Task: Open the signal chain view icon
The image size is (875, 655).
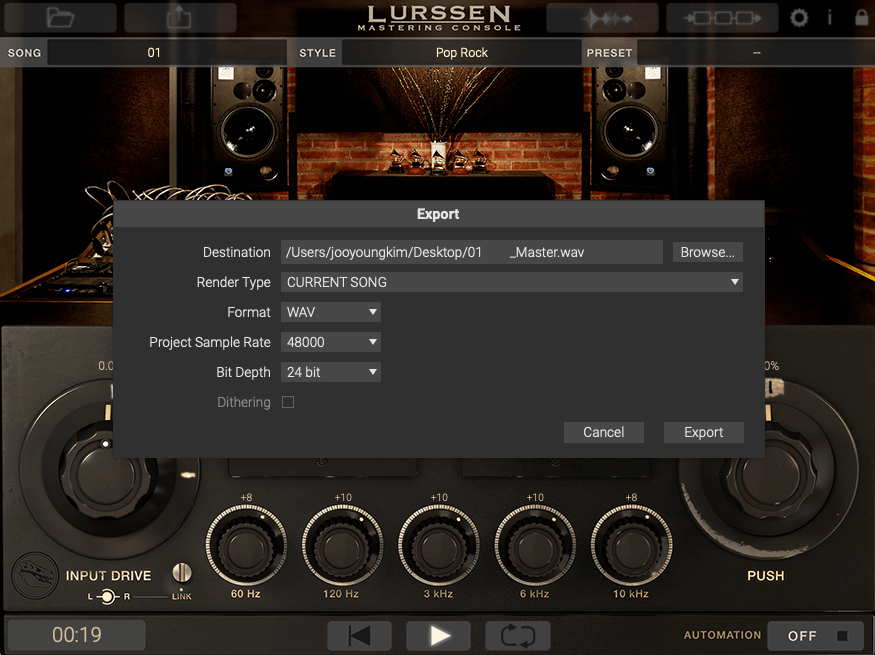Action: click(722, 18)
